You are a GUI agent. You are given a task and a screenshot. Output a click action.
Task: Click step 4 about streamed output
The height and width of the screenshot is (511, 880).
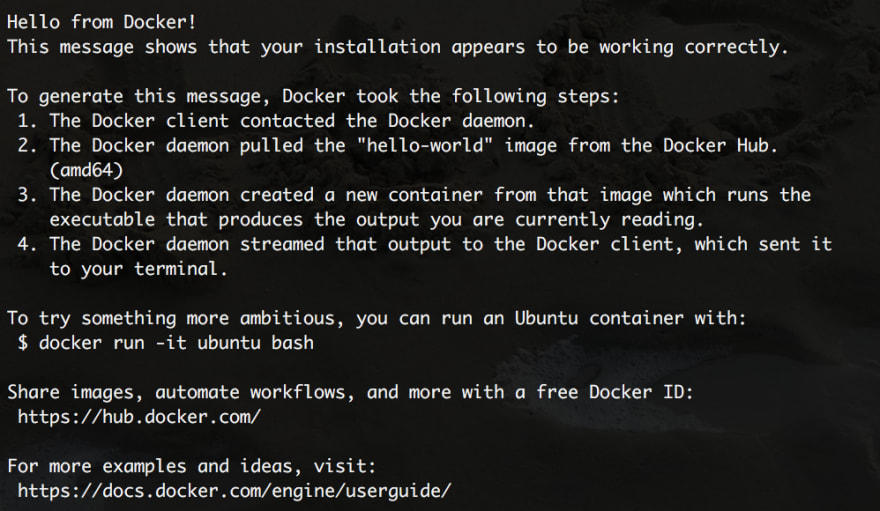click(424, 244)
